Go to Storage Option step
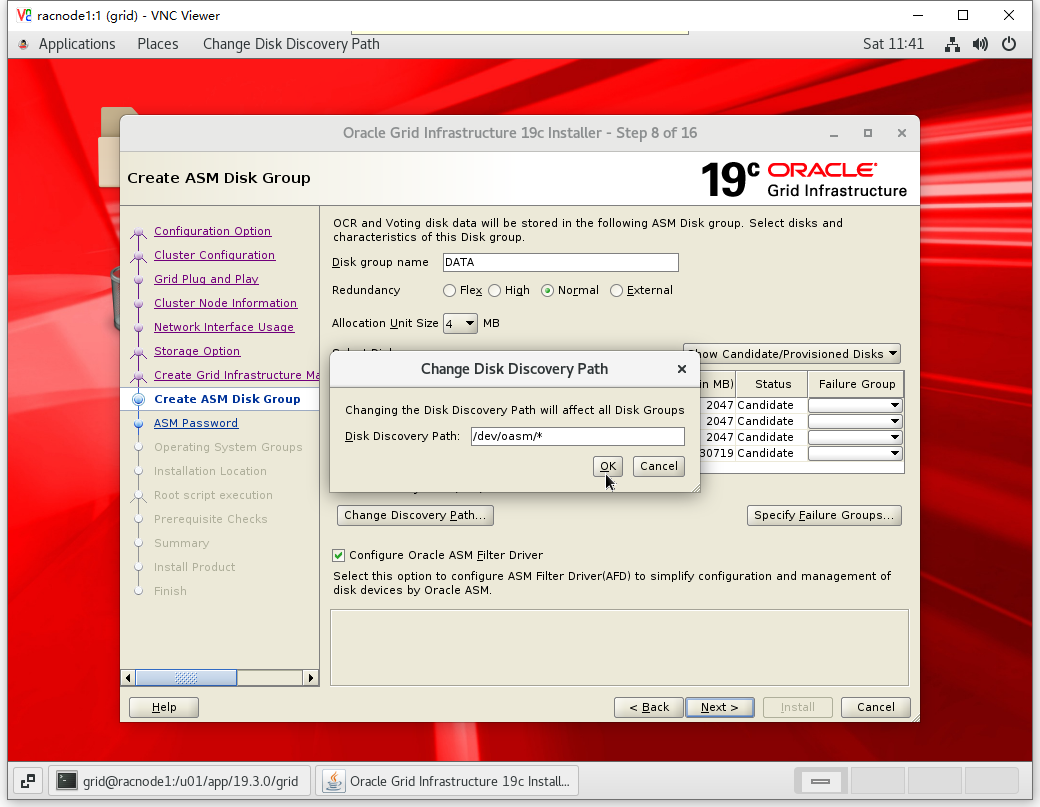The height and width of the screenshot is (807, 1040). 197,351
